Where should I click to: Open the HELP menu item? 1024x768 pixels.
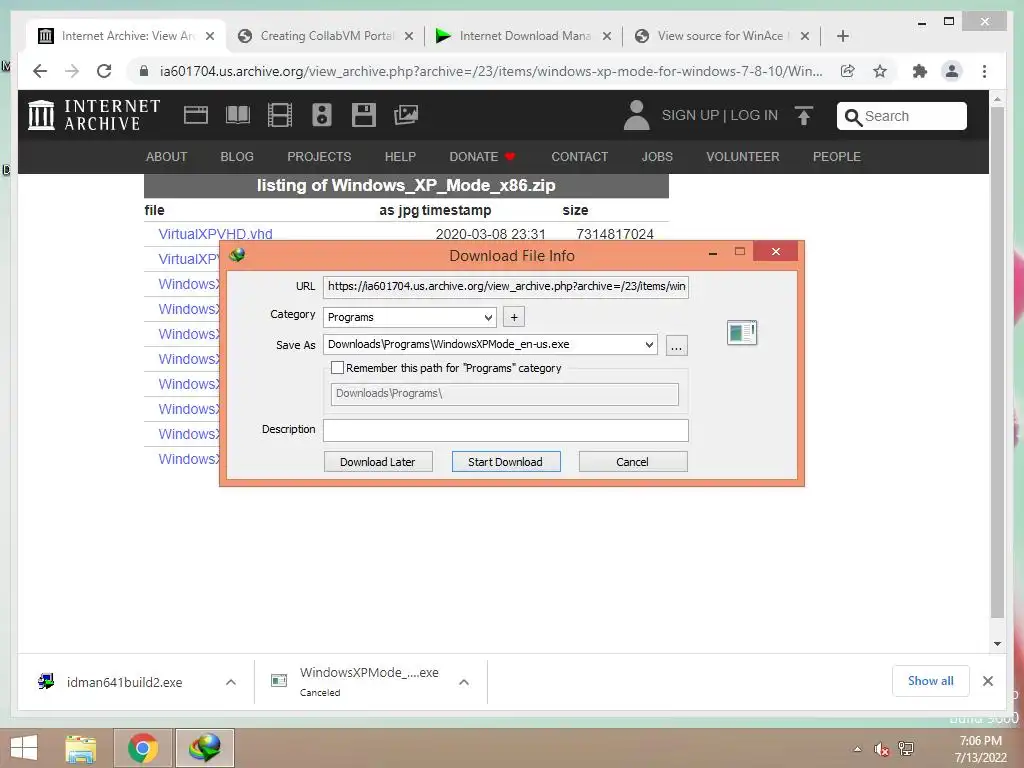tap(400, 157)
